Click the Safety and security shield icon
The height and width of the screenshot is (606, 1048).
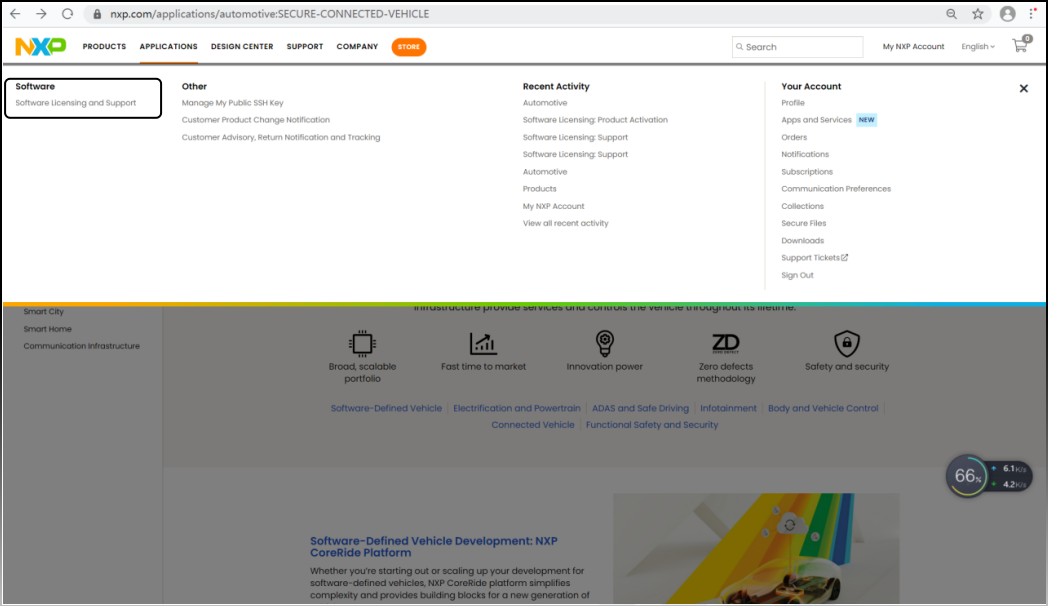click(846, 343)
